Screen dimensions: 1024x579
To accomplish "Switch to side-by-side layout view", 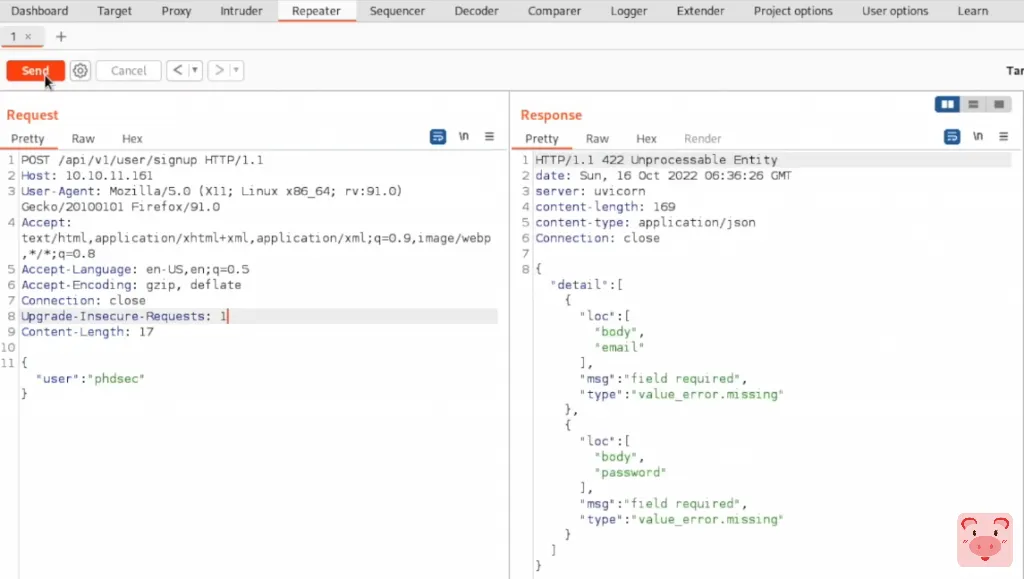I will (947, 105).
